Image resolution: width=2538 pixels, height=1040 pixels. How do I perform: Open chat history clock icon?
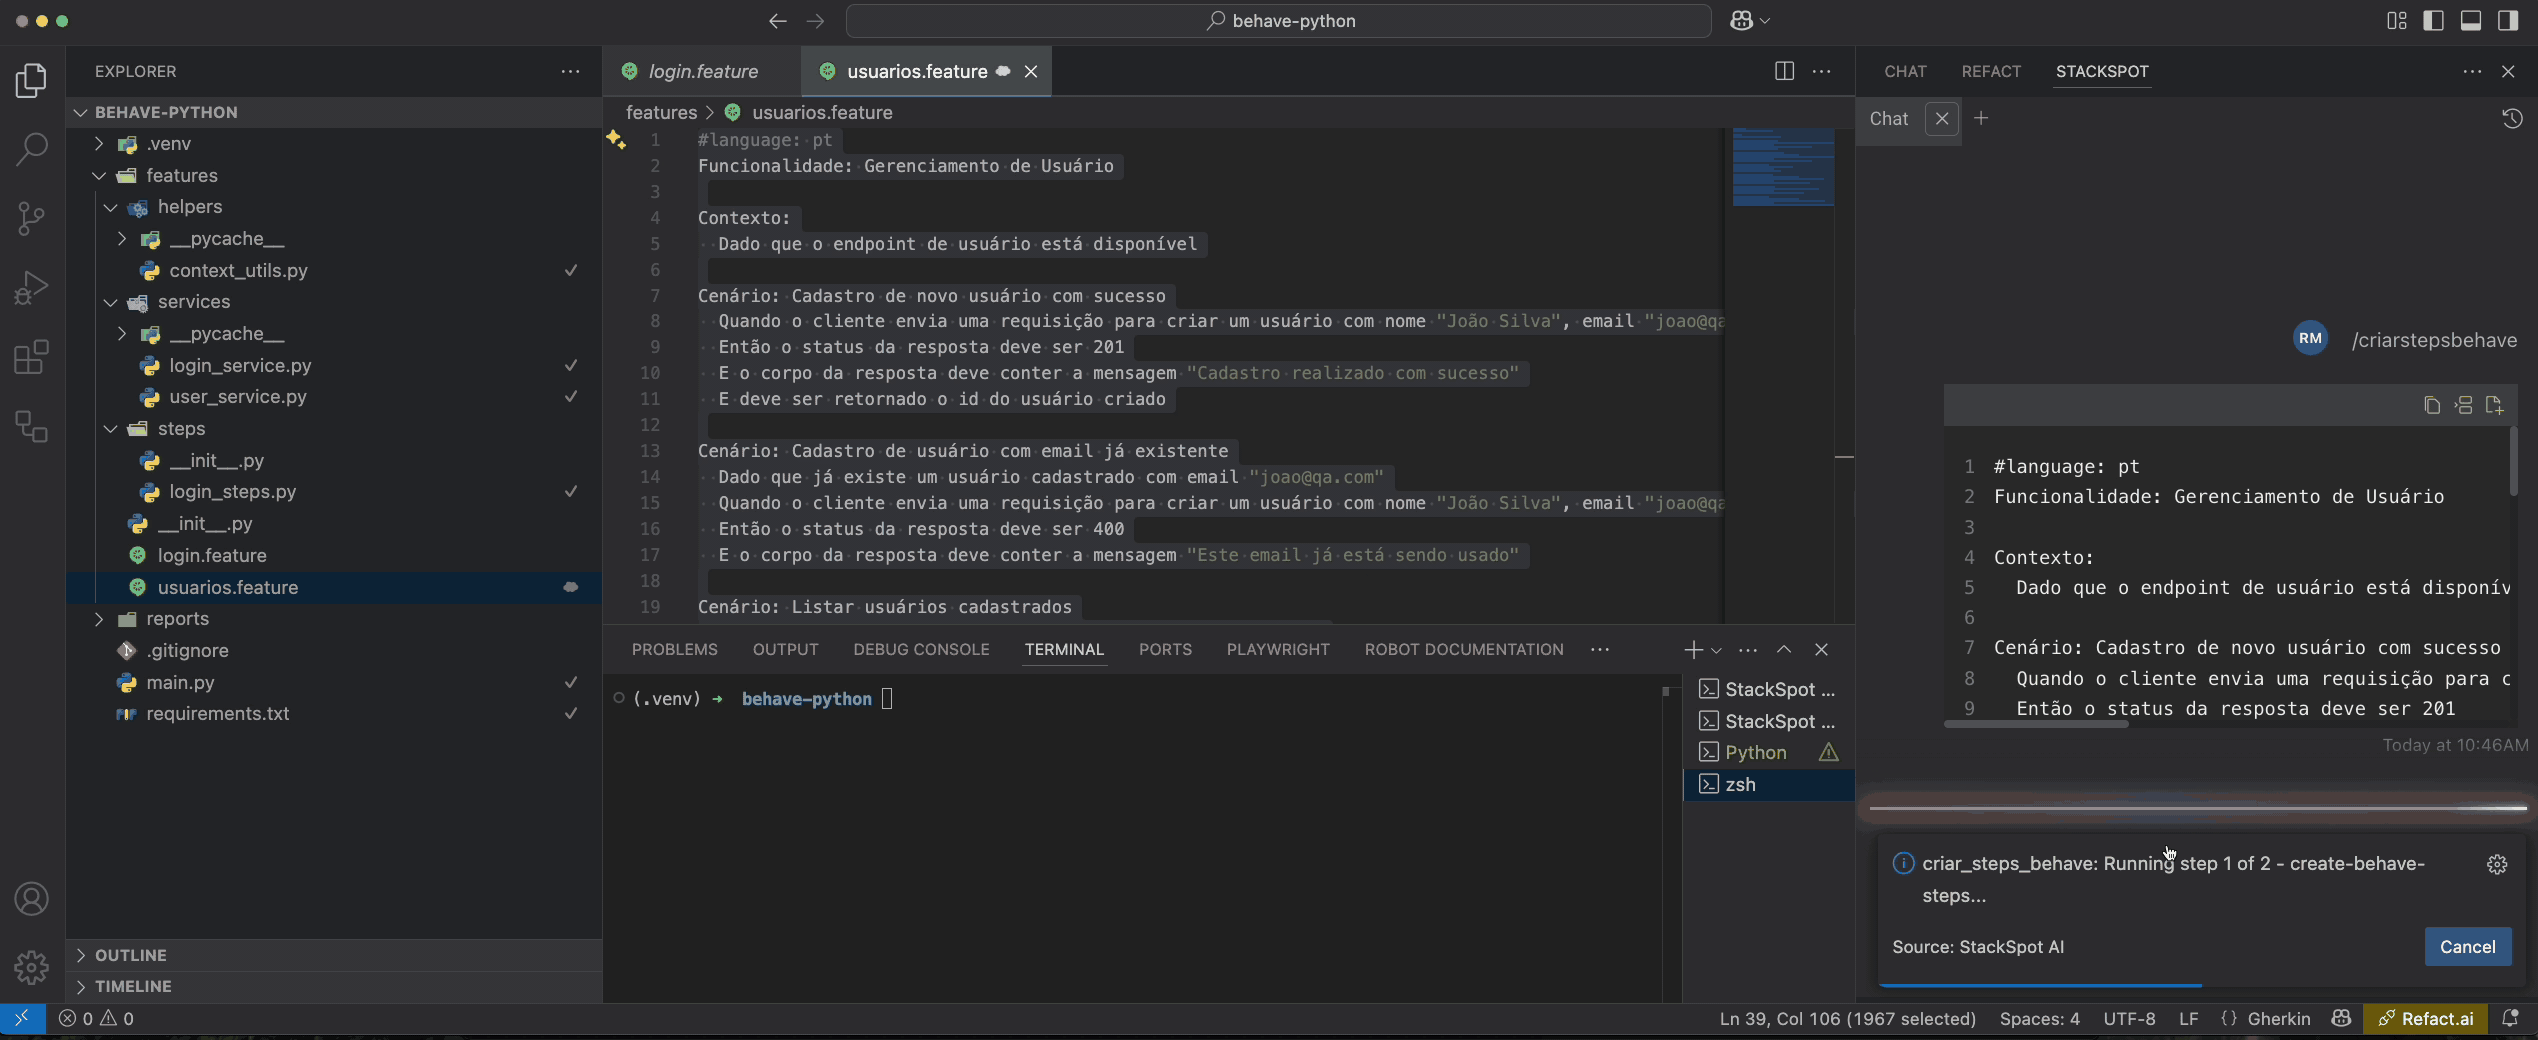tap(2511, 119)
